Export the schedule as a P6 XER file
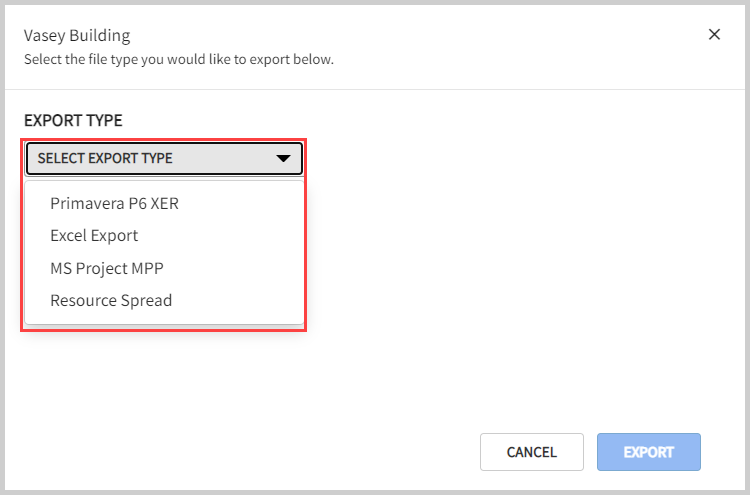 114,204
